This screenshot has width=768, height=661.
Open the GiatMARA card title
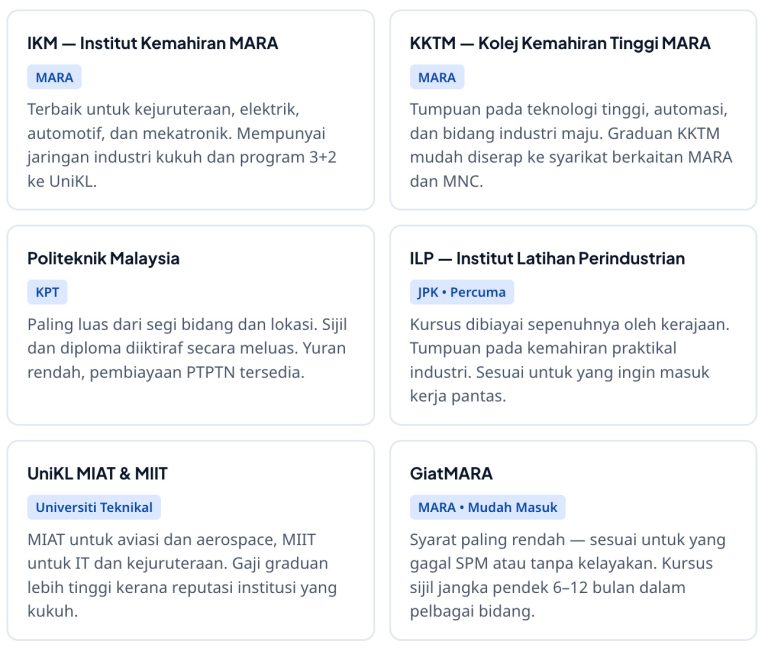[451, 473]
